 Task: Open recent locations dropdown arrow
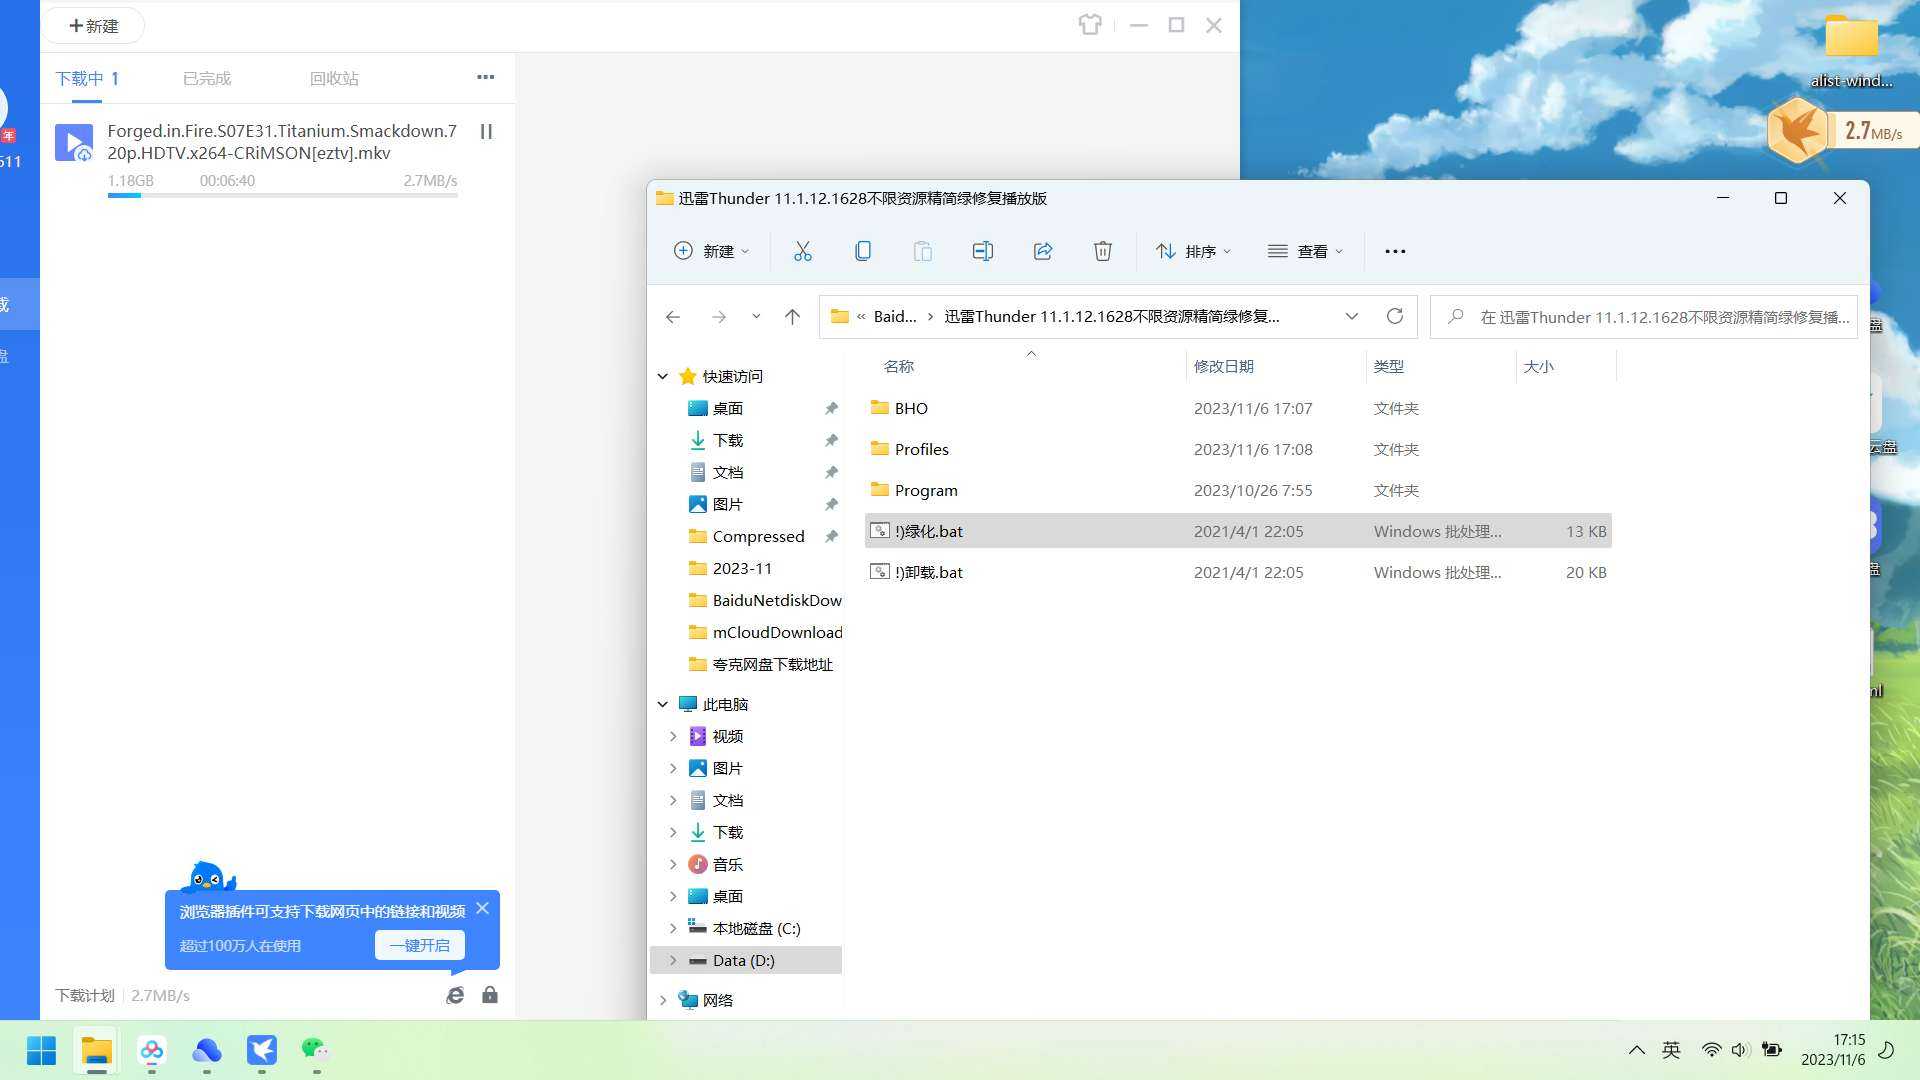[x=756, y=317]
